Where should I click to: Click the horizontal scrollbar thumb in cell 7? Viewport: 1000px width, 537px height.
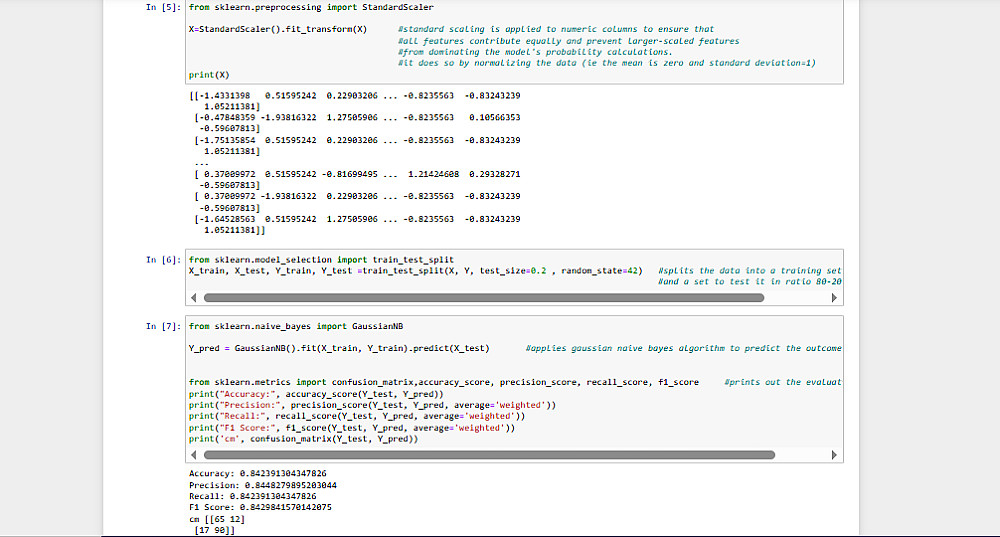click(489, 455)
